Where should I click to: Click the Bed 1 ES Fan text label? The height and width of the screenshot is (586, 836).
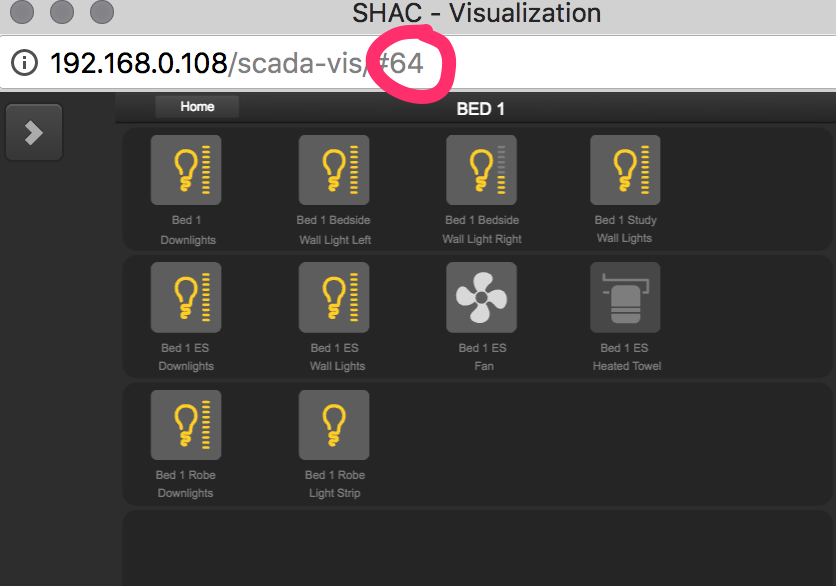coord(482,357)
